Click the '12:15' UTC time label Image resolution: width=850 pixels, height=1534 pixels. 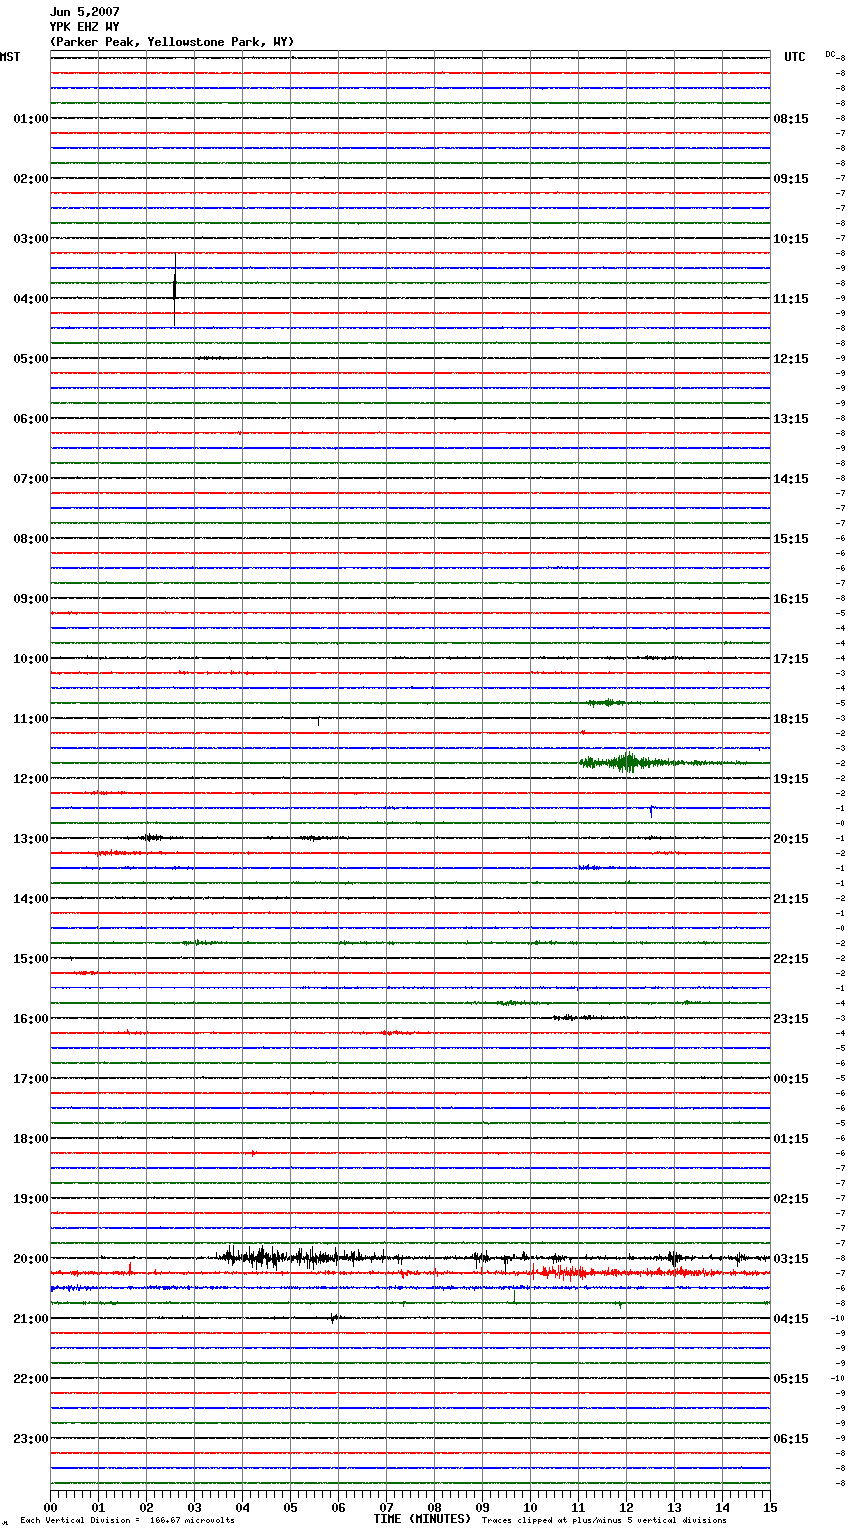tap(792, 359)
